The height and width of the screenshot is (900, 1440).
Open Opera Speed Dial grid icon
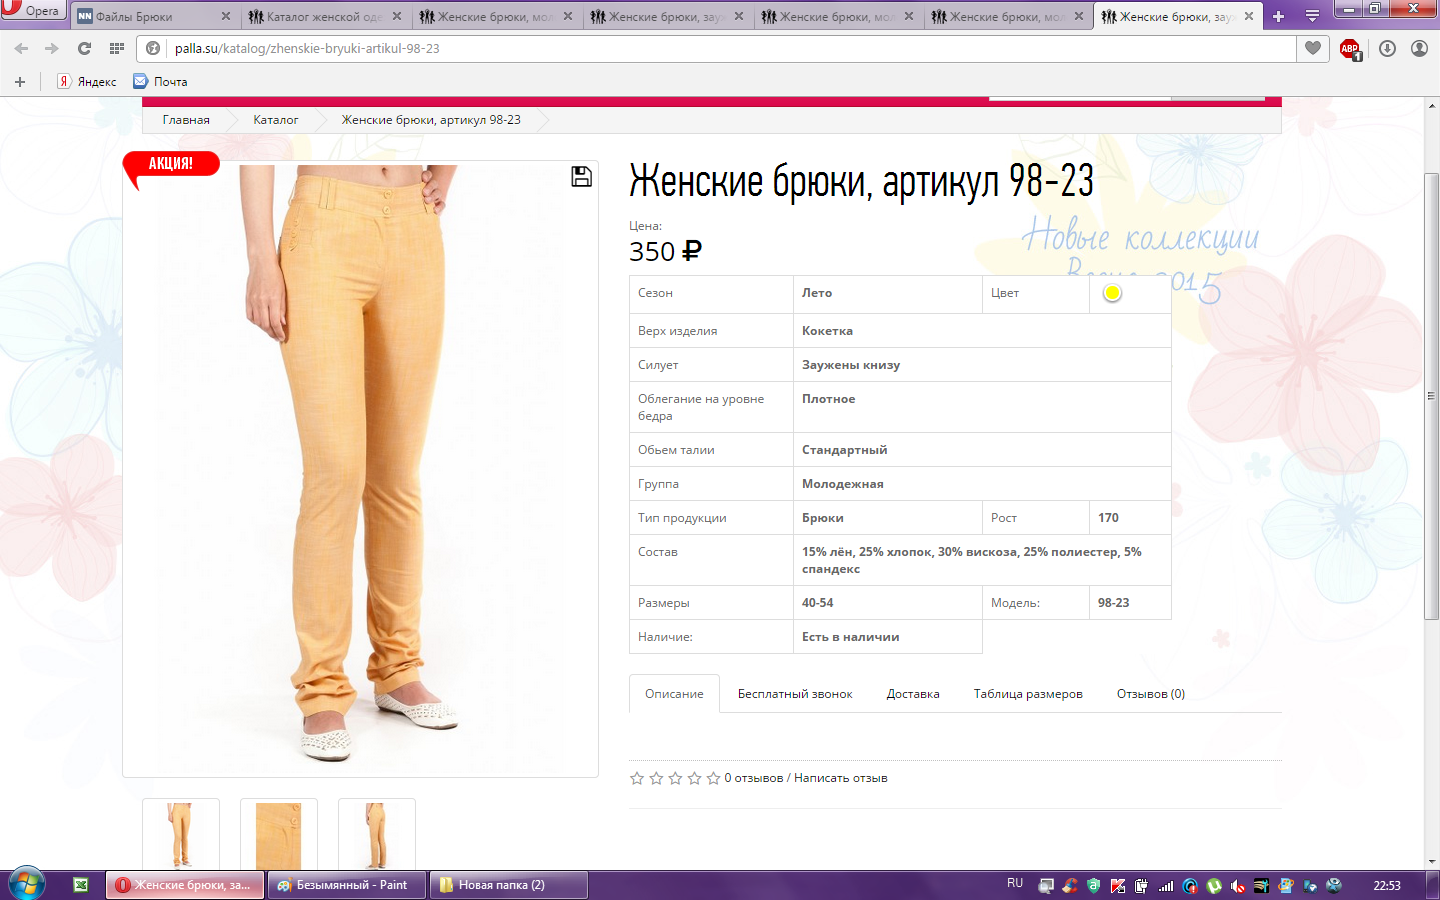point(117,48)
